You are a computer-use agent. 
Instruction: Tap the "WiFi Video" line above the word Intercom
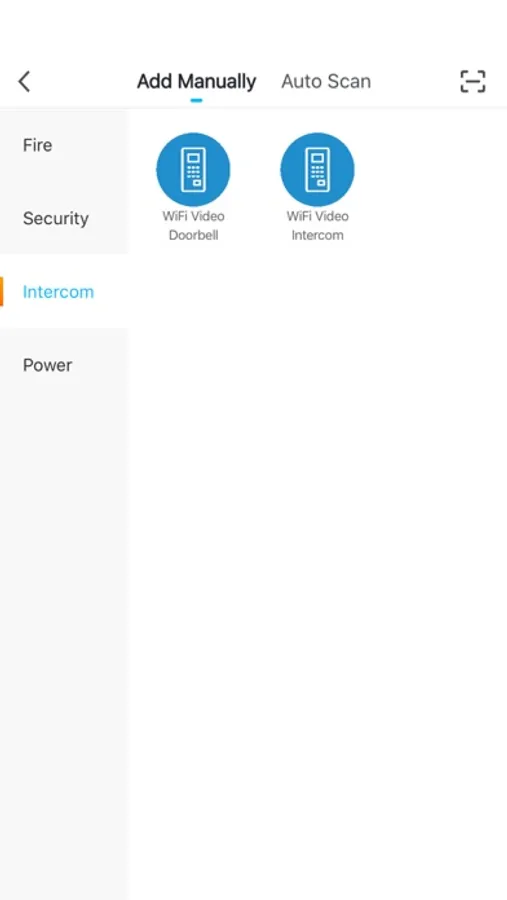[x=318, y=216]
